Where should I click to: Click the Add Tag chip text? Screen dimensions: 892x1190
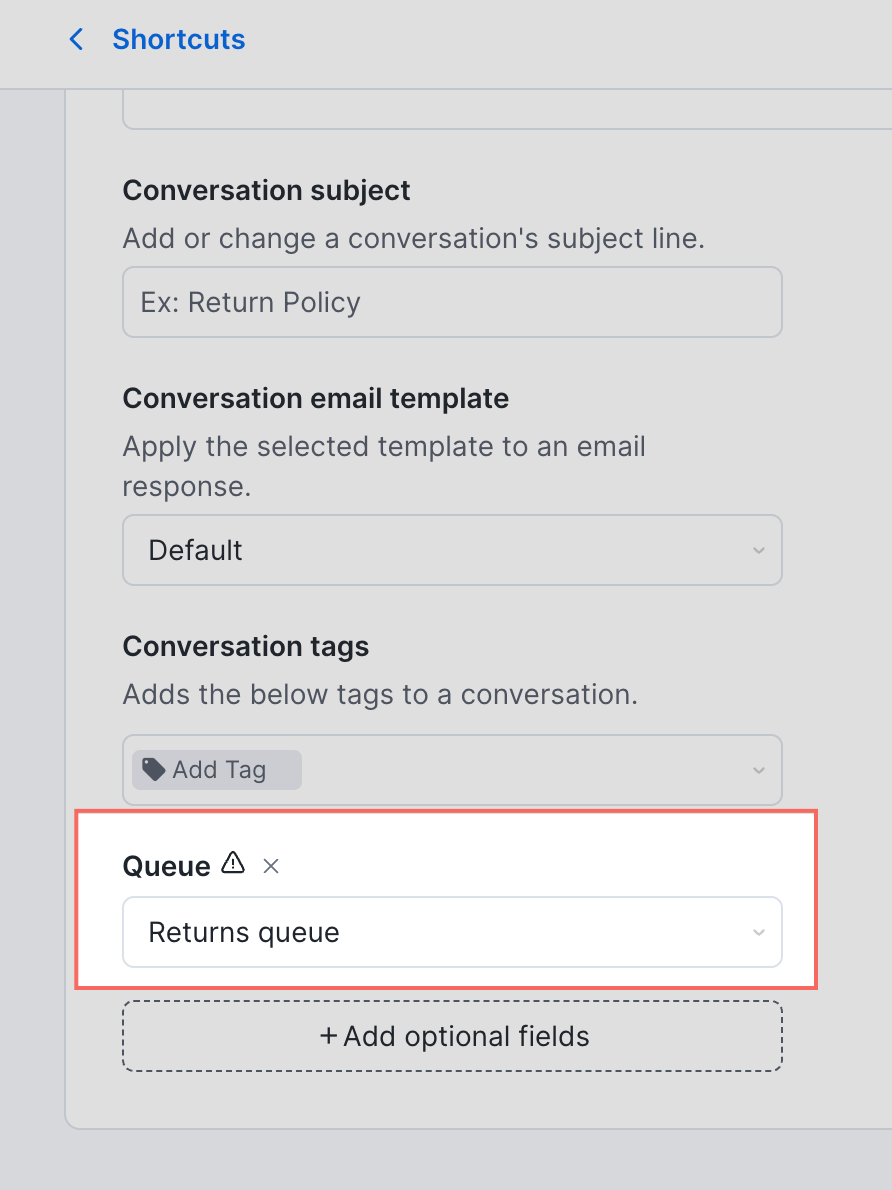tap(219, 770)
